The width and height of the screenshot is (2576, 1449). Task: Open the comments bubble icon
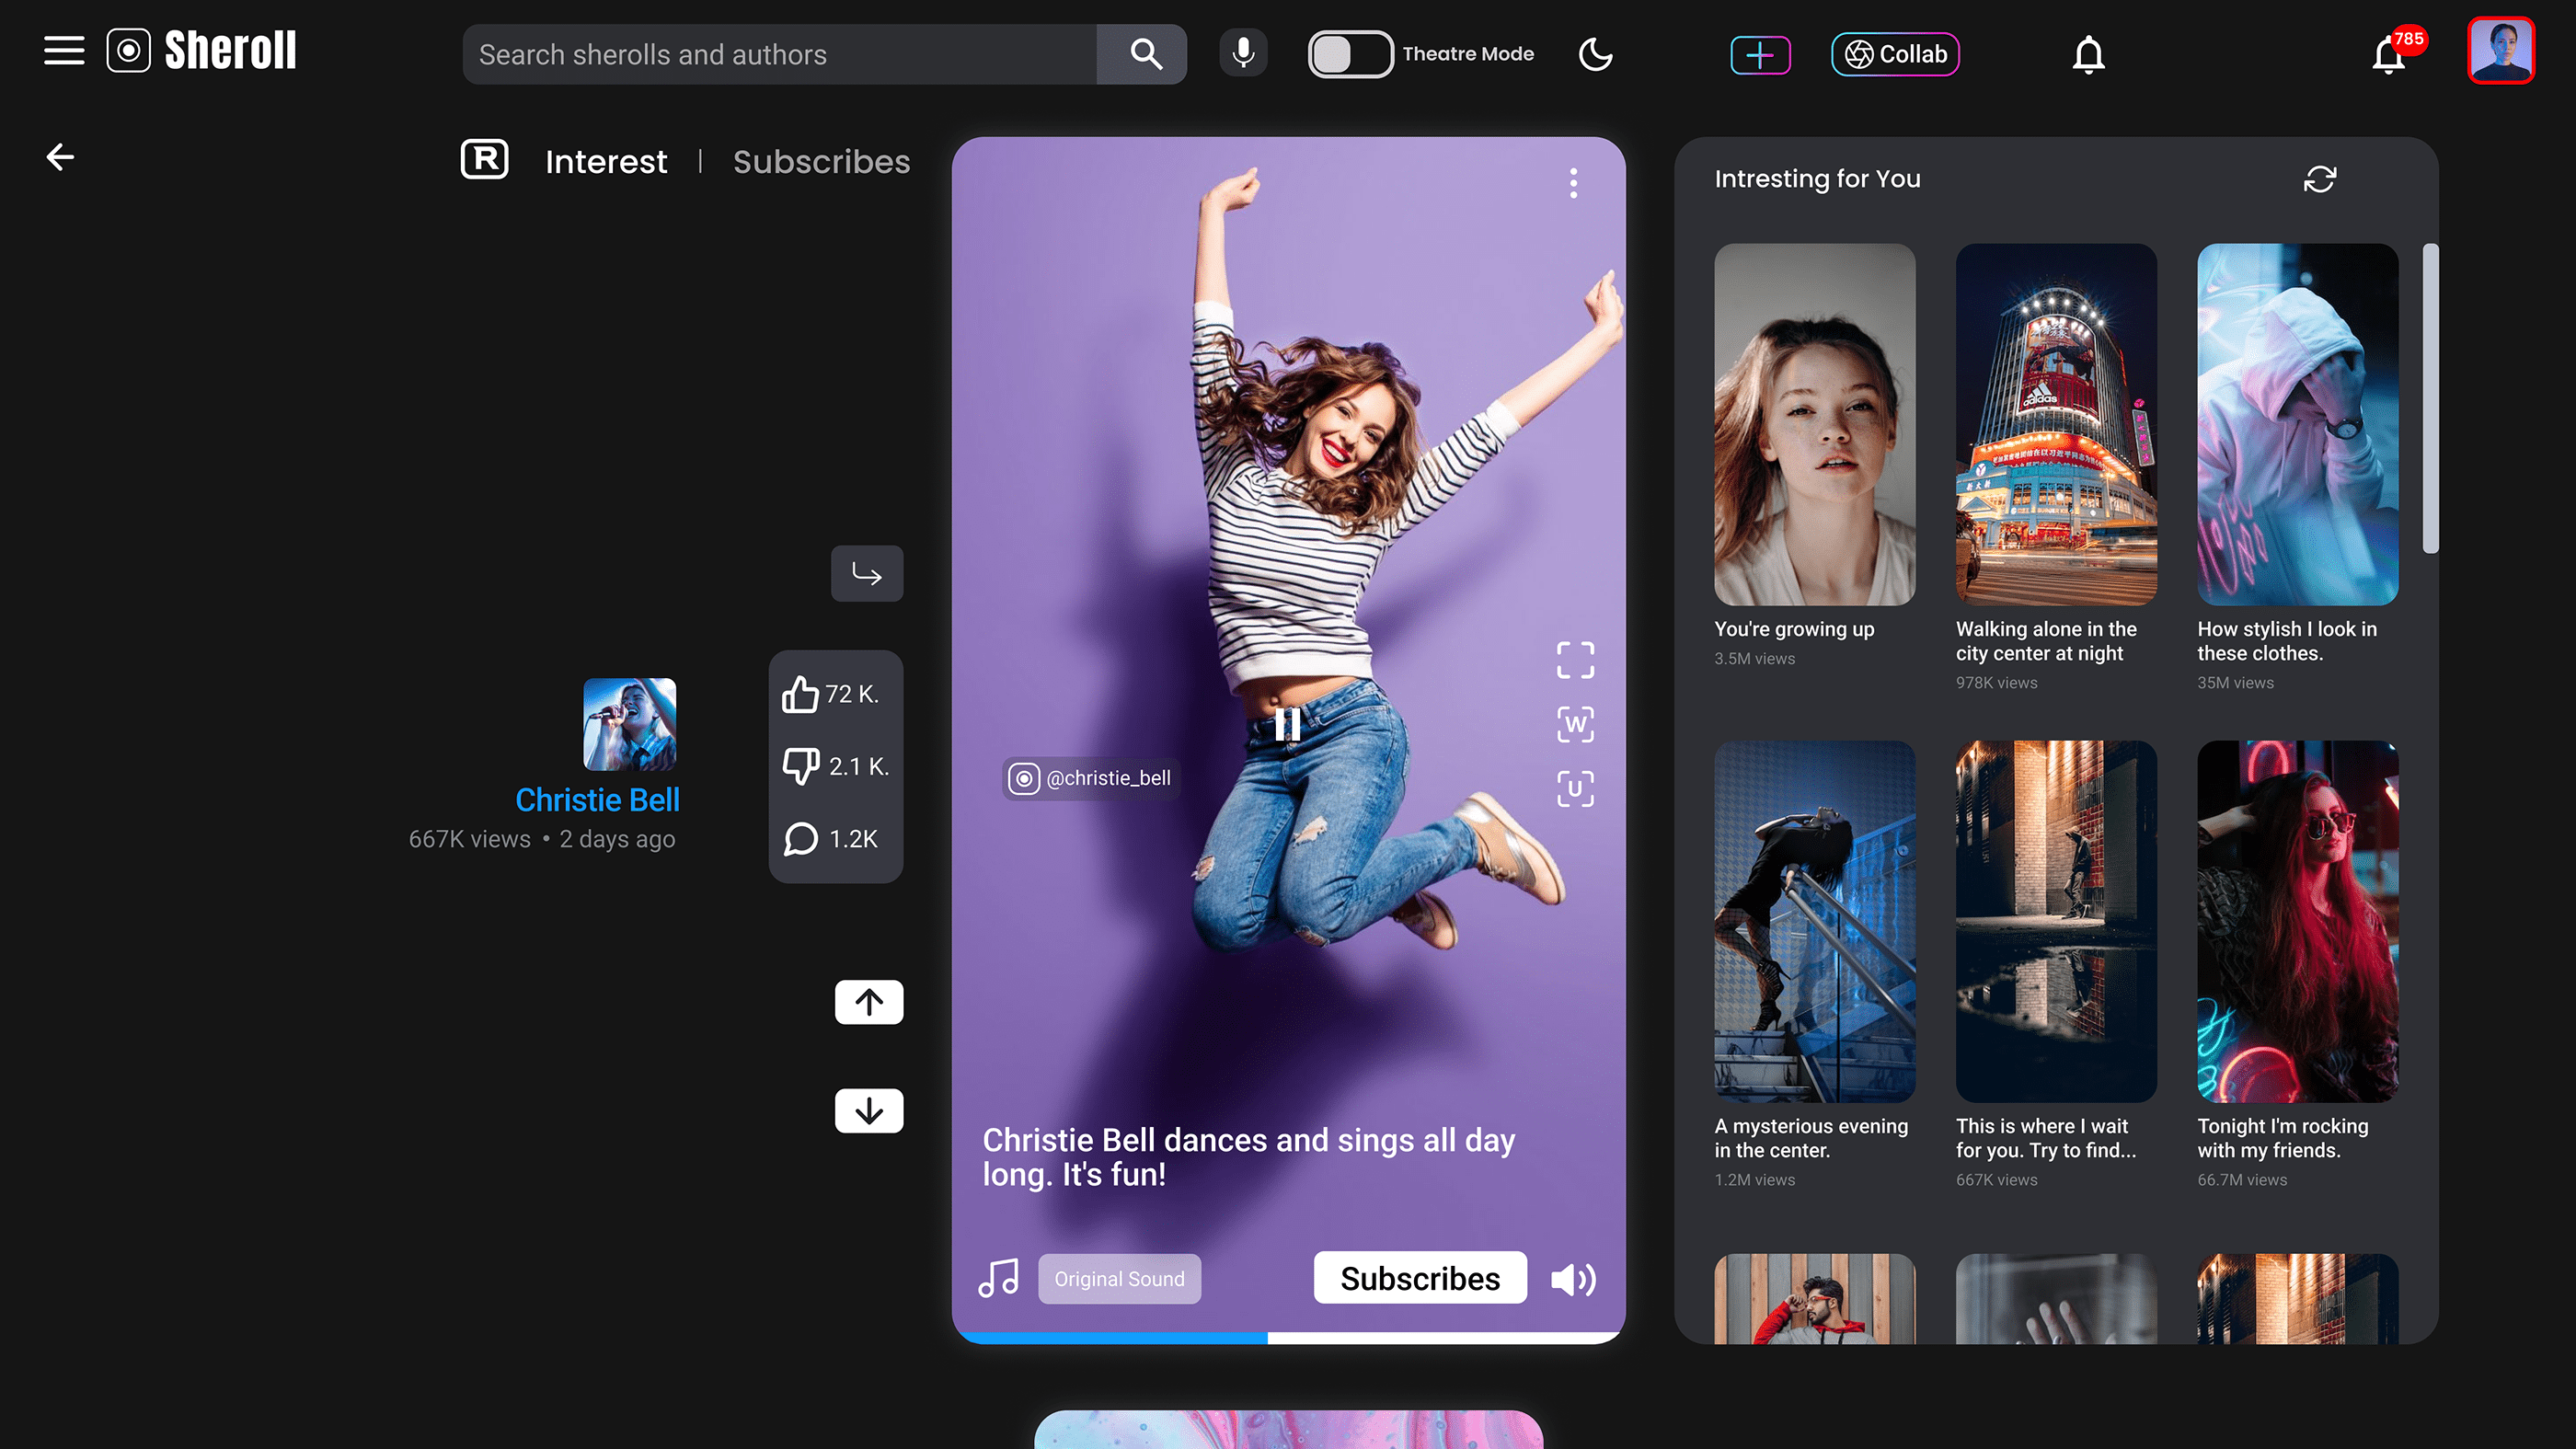pos(801,839)
